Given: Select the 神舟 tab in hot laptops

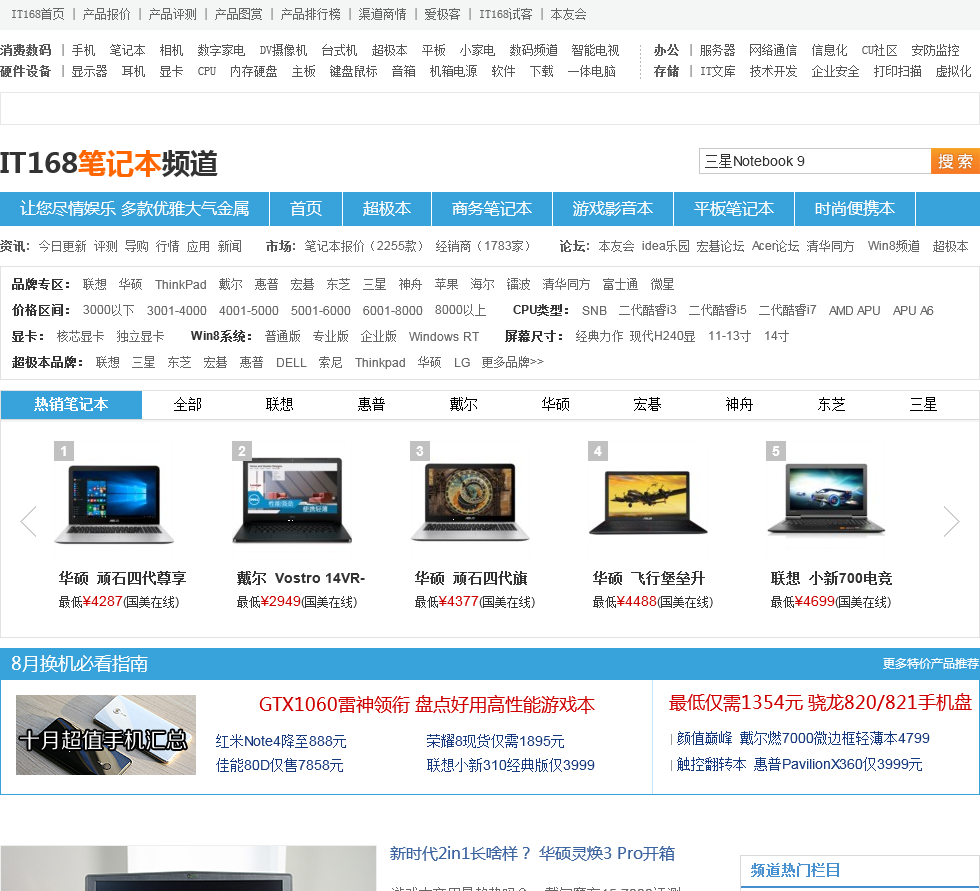Looking at the screenshot, I should click(x=739, y=405).
